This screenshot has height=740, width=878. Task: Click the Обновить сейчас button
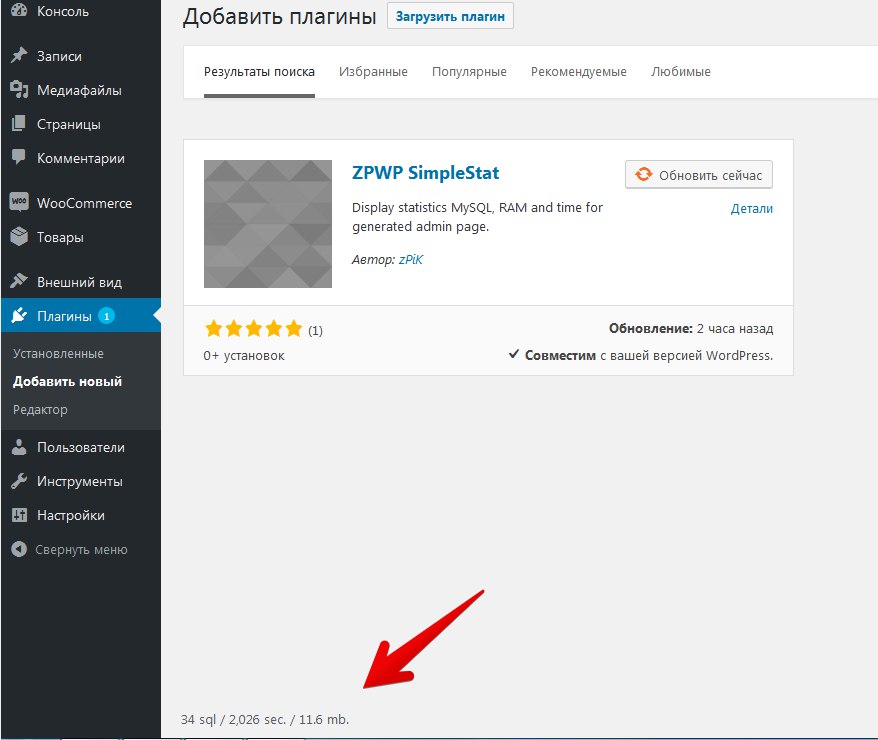click(699, 175)
